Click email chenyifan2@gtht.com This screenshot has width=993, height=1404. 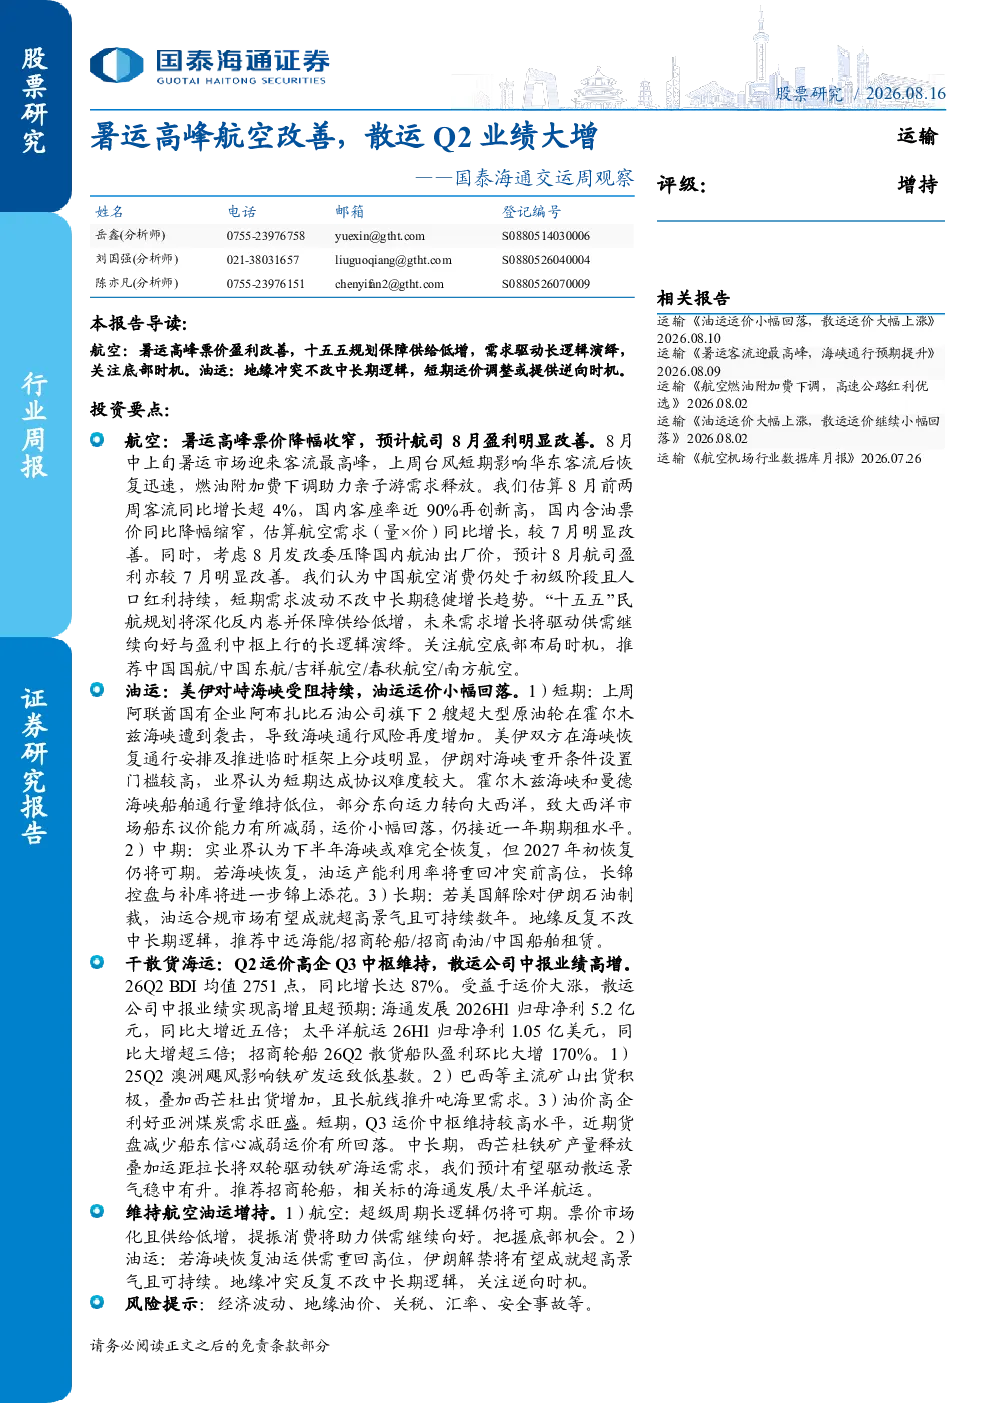389,284
